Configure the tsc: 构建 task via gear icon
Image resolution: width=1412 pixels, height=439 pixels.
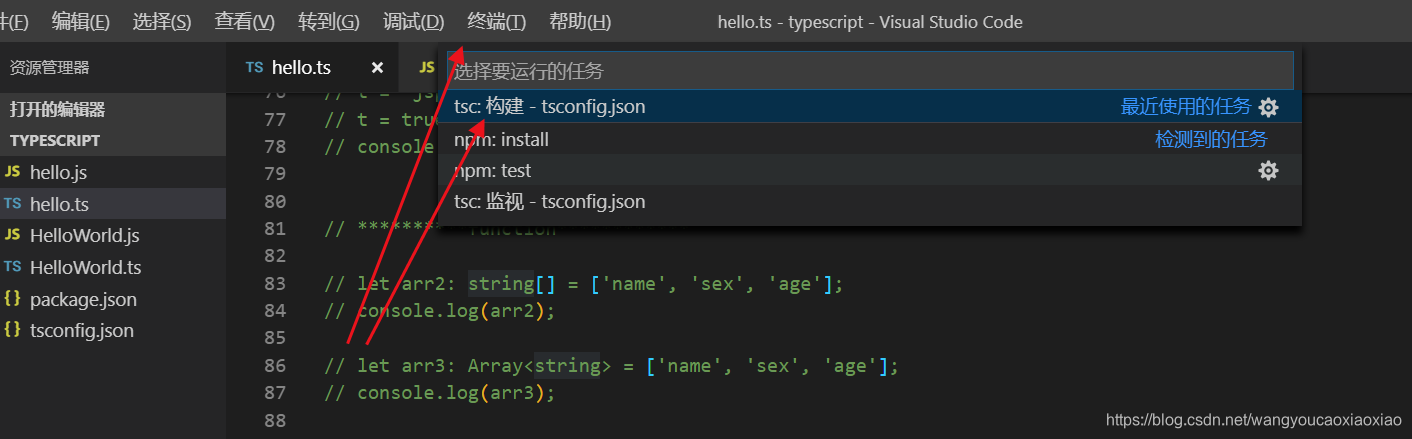[x=1268, y=108]
